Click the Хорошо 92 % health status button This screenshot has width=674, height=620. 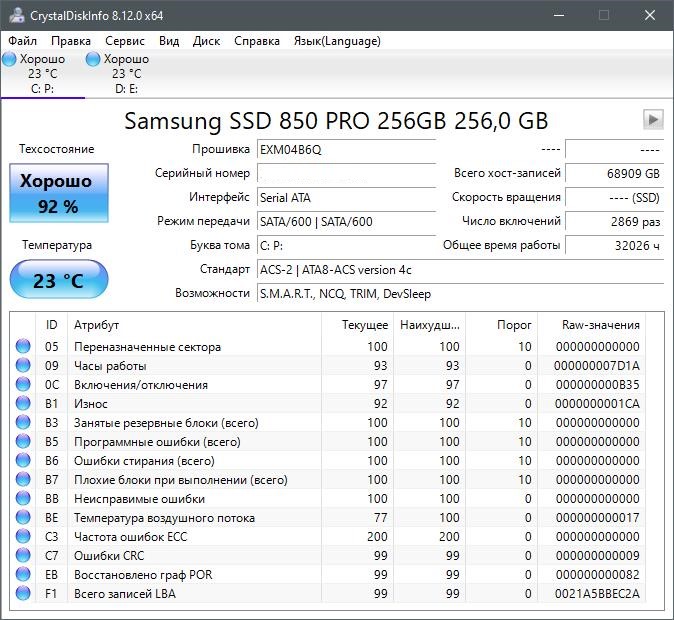click(59, 193)
